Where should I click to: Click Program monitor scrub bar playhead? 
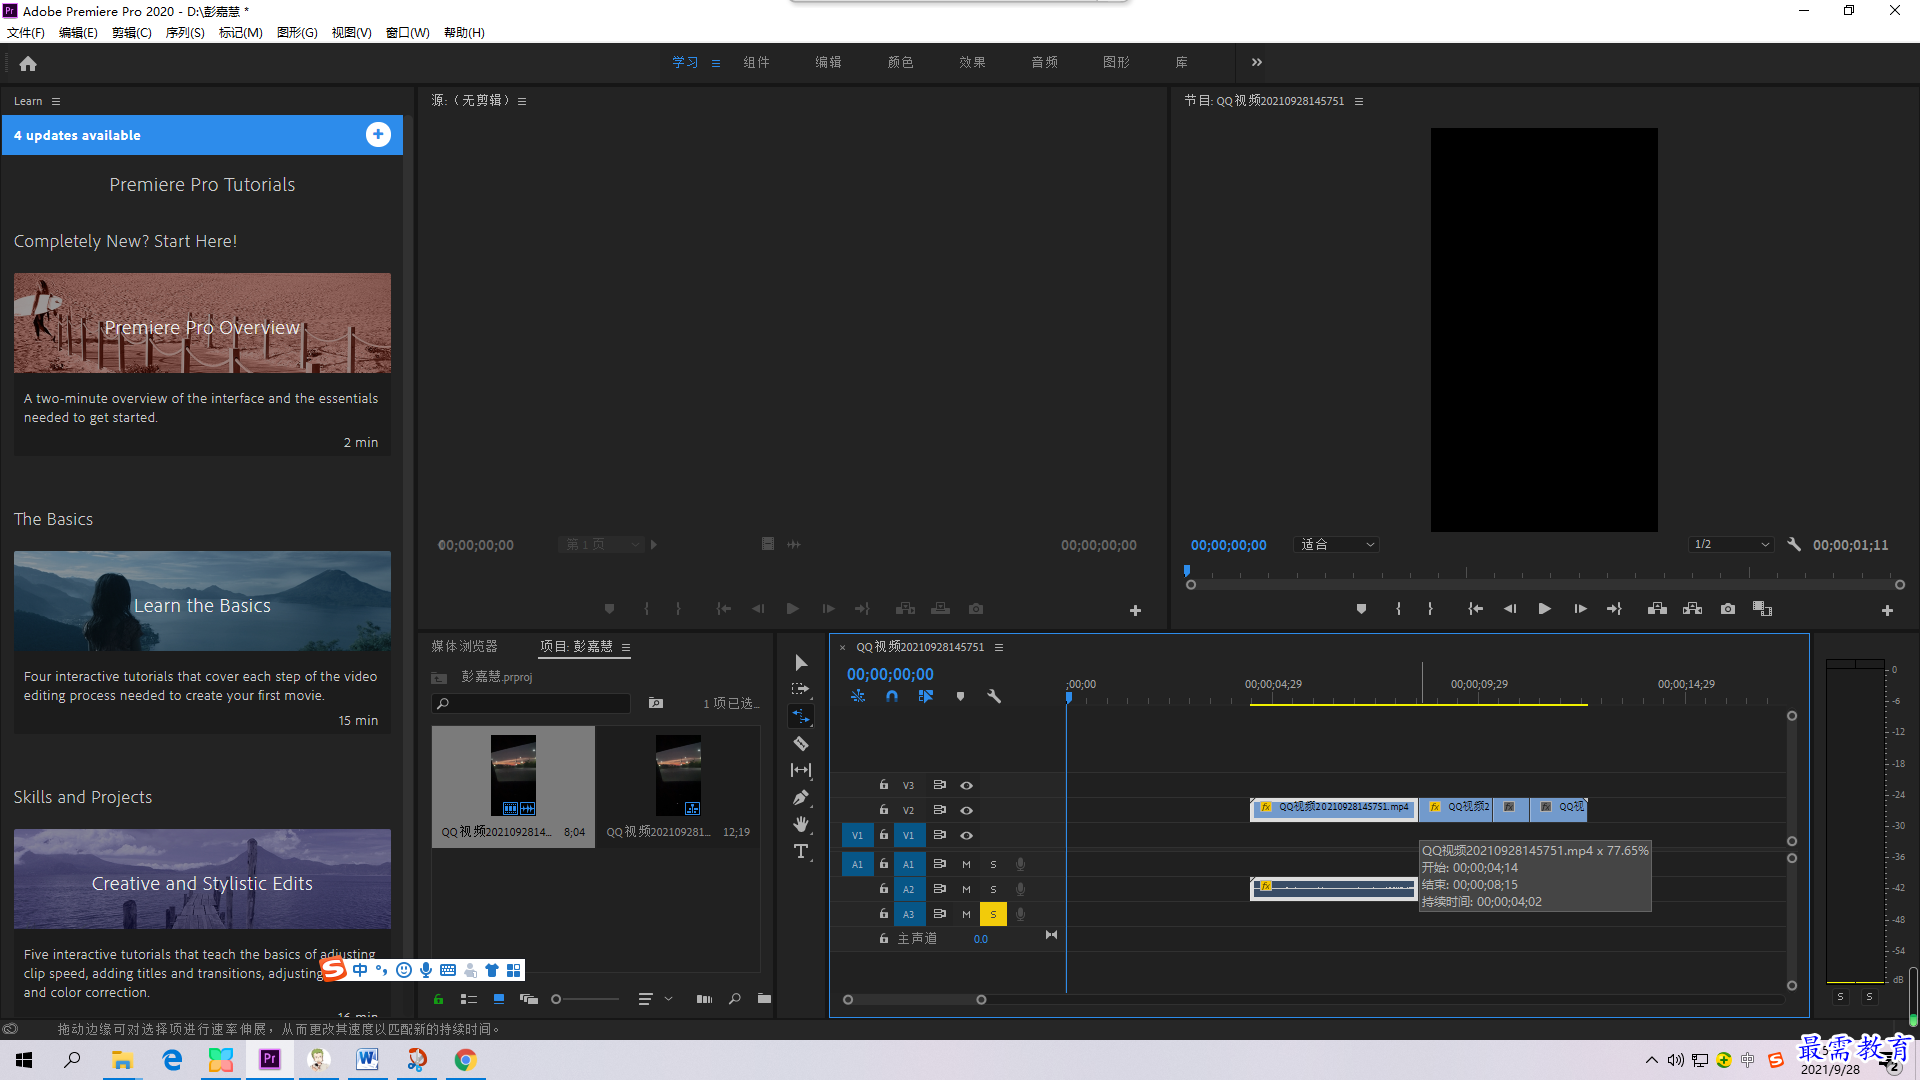1187,571
